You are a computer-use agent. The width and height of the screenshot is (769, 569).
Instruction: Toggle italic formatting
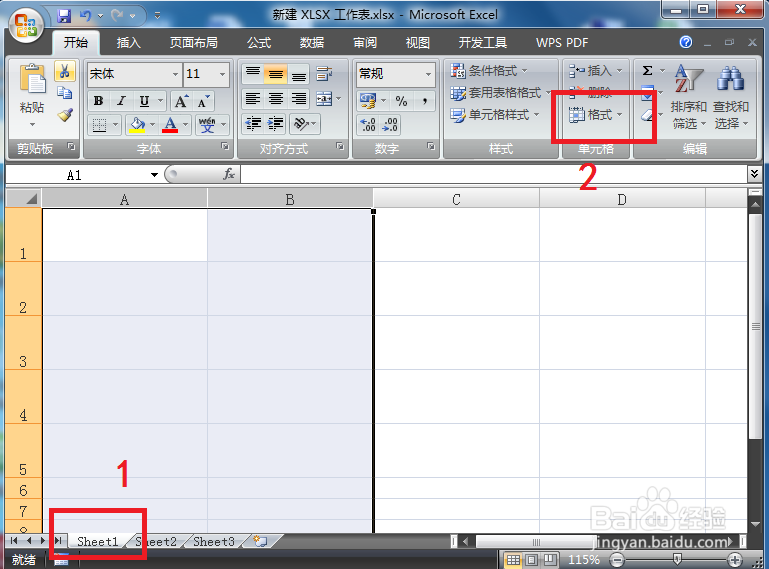tap(121, 101)
